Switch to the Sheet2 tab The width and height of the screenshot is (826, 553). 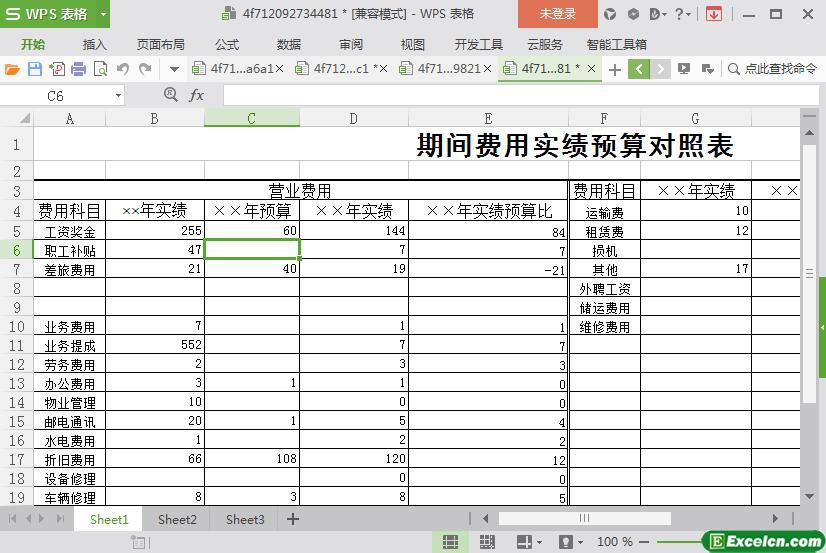coord(177,519)
